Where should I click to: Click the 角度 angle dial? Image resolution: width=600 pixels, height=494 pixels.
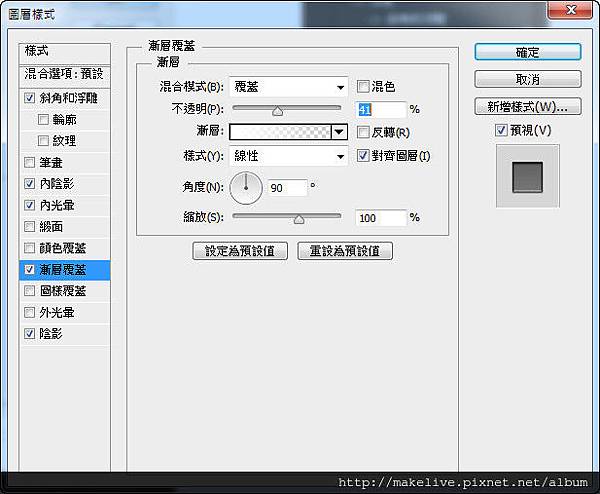pos(246,188)
